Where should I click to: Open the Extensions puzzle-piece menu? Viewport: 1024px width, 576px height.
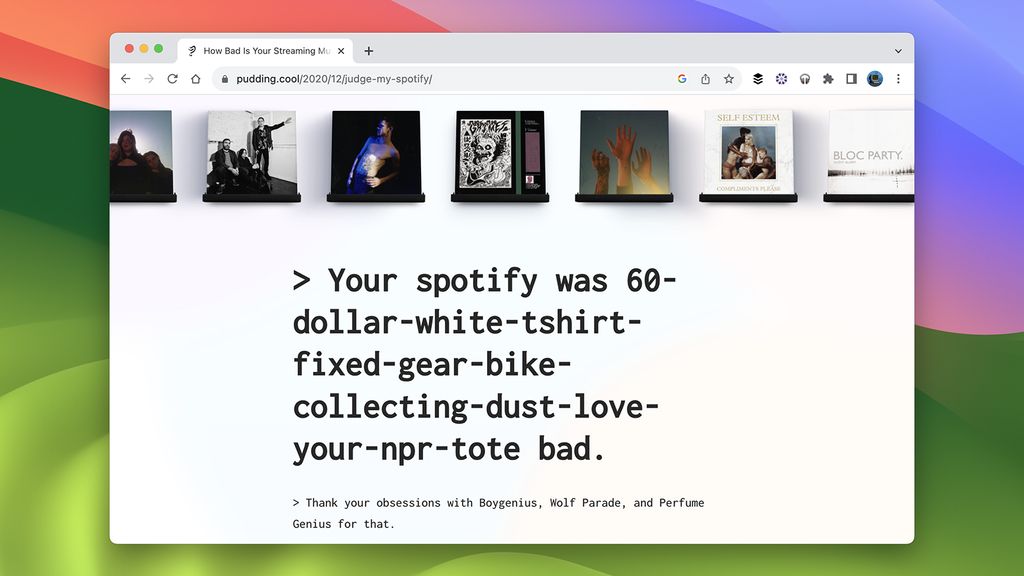[828, 78]
